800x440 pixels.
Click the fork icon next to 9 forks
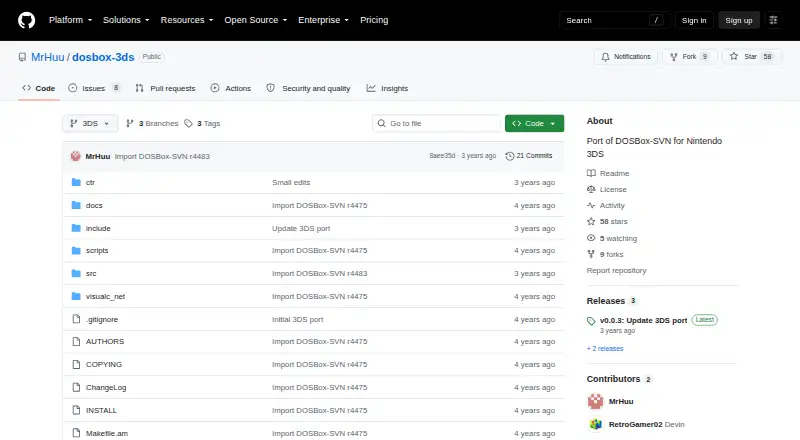point(591,254)
